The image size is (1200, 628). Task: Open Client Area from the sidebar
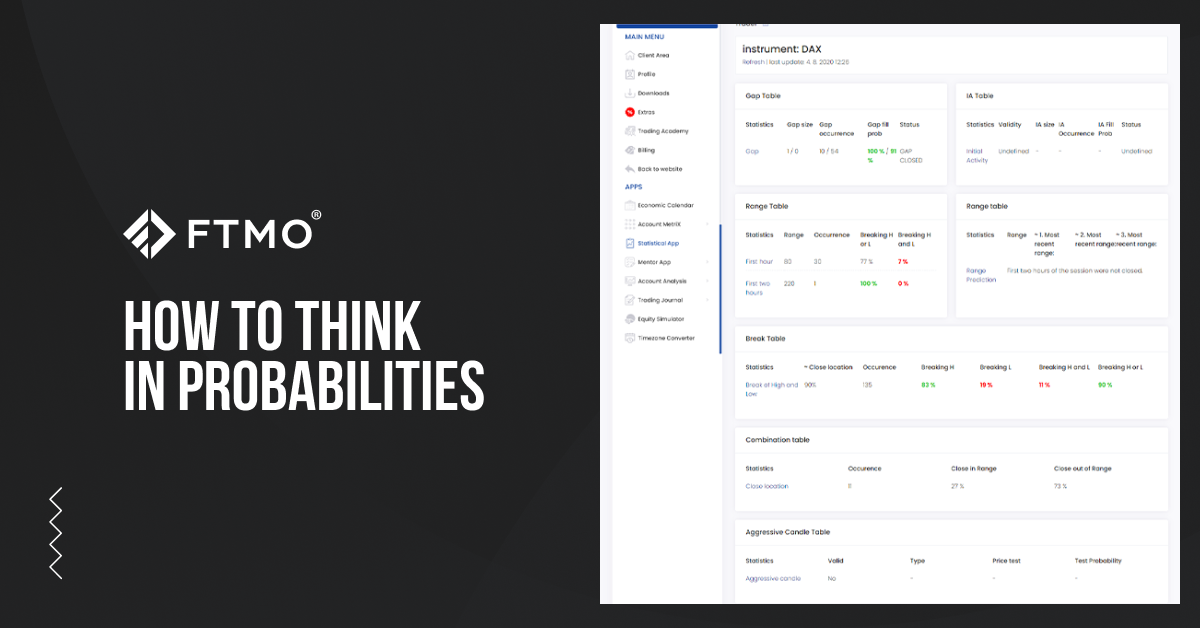tap(631, 55)
